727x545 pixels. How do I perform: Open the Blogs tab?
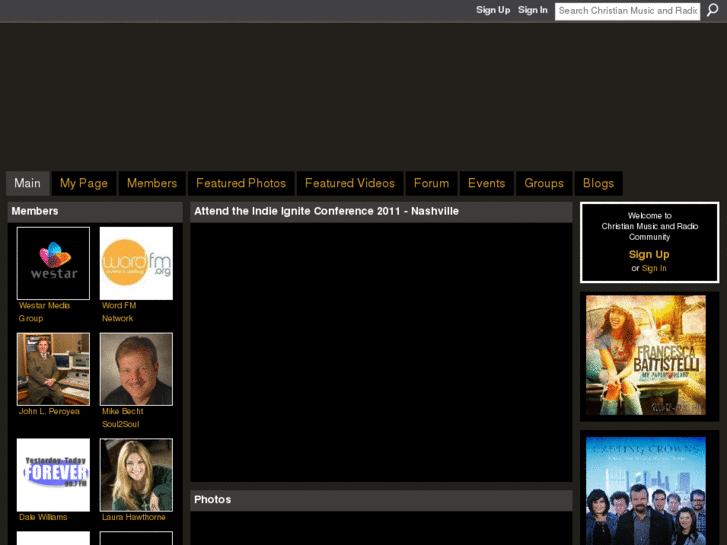pyautogui.click(x=599, y=183)
